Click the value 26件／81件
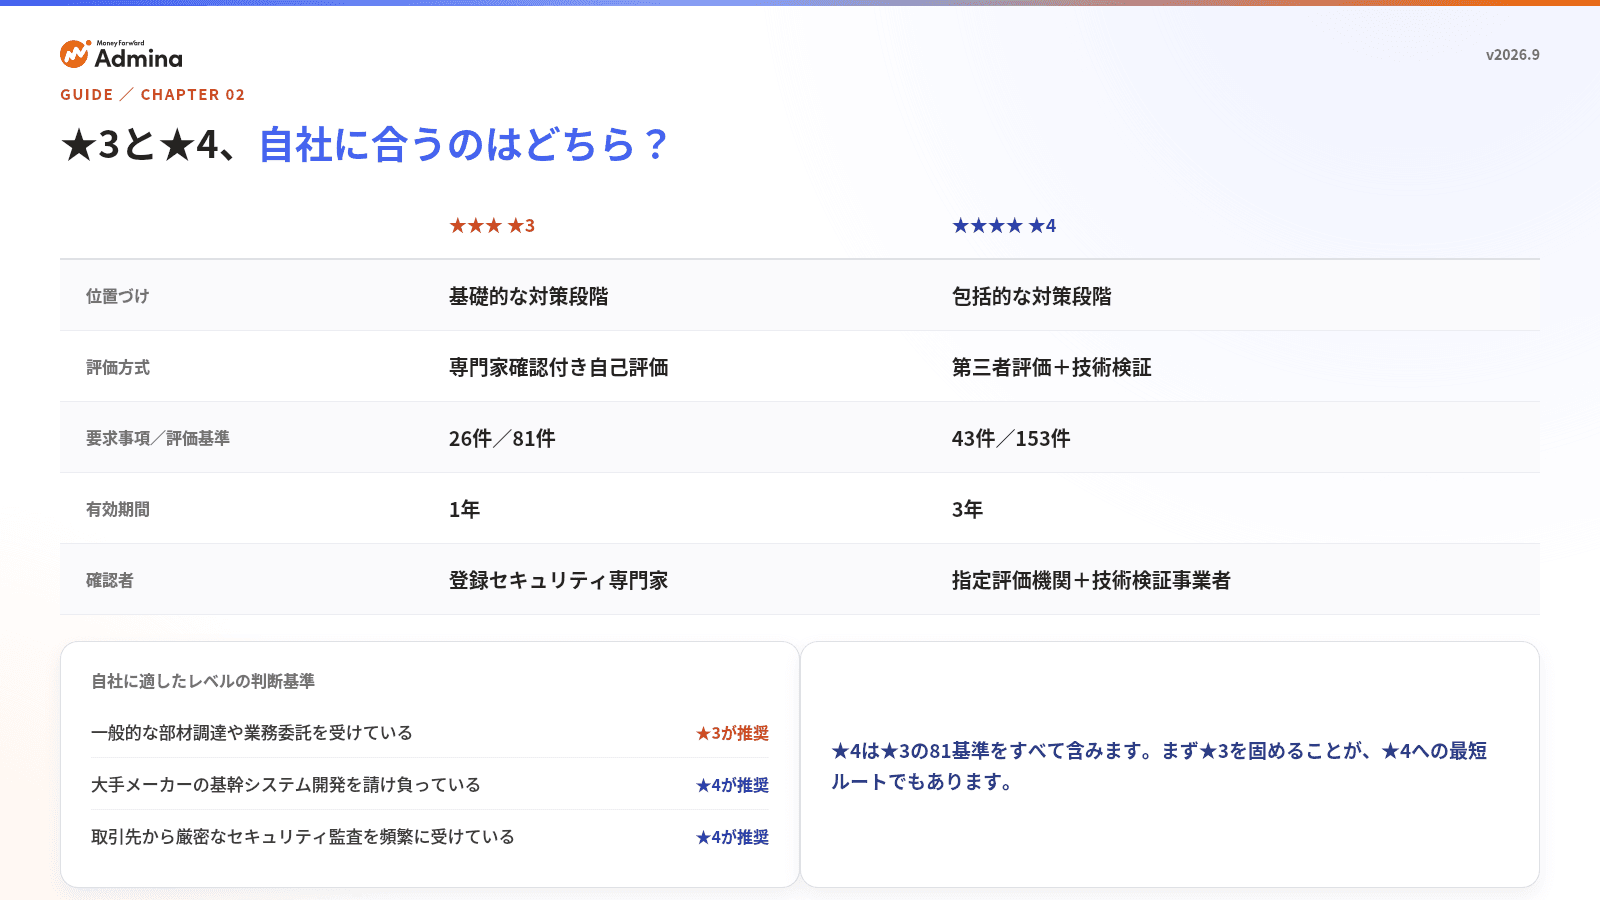Image resolution: width=1600 pixels, height=900 pixels. [x=502, y=438]
